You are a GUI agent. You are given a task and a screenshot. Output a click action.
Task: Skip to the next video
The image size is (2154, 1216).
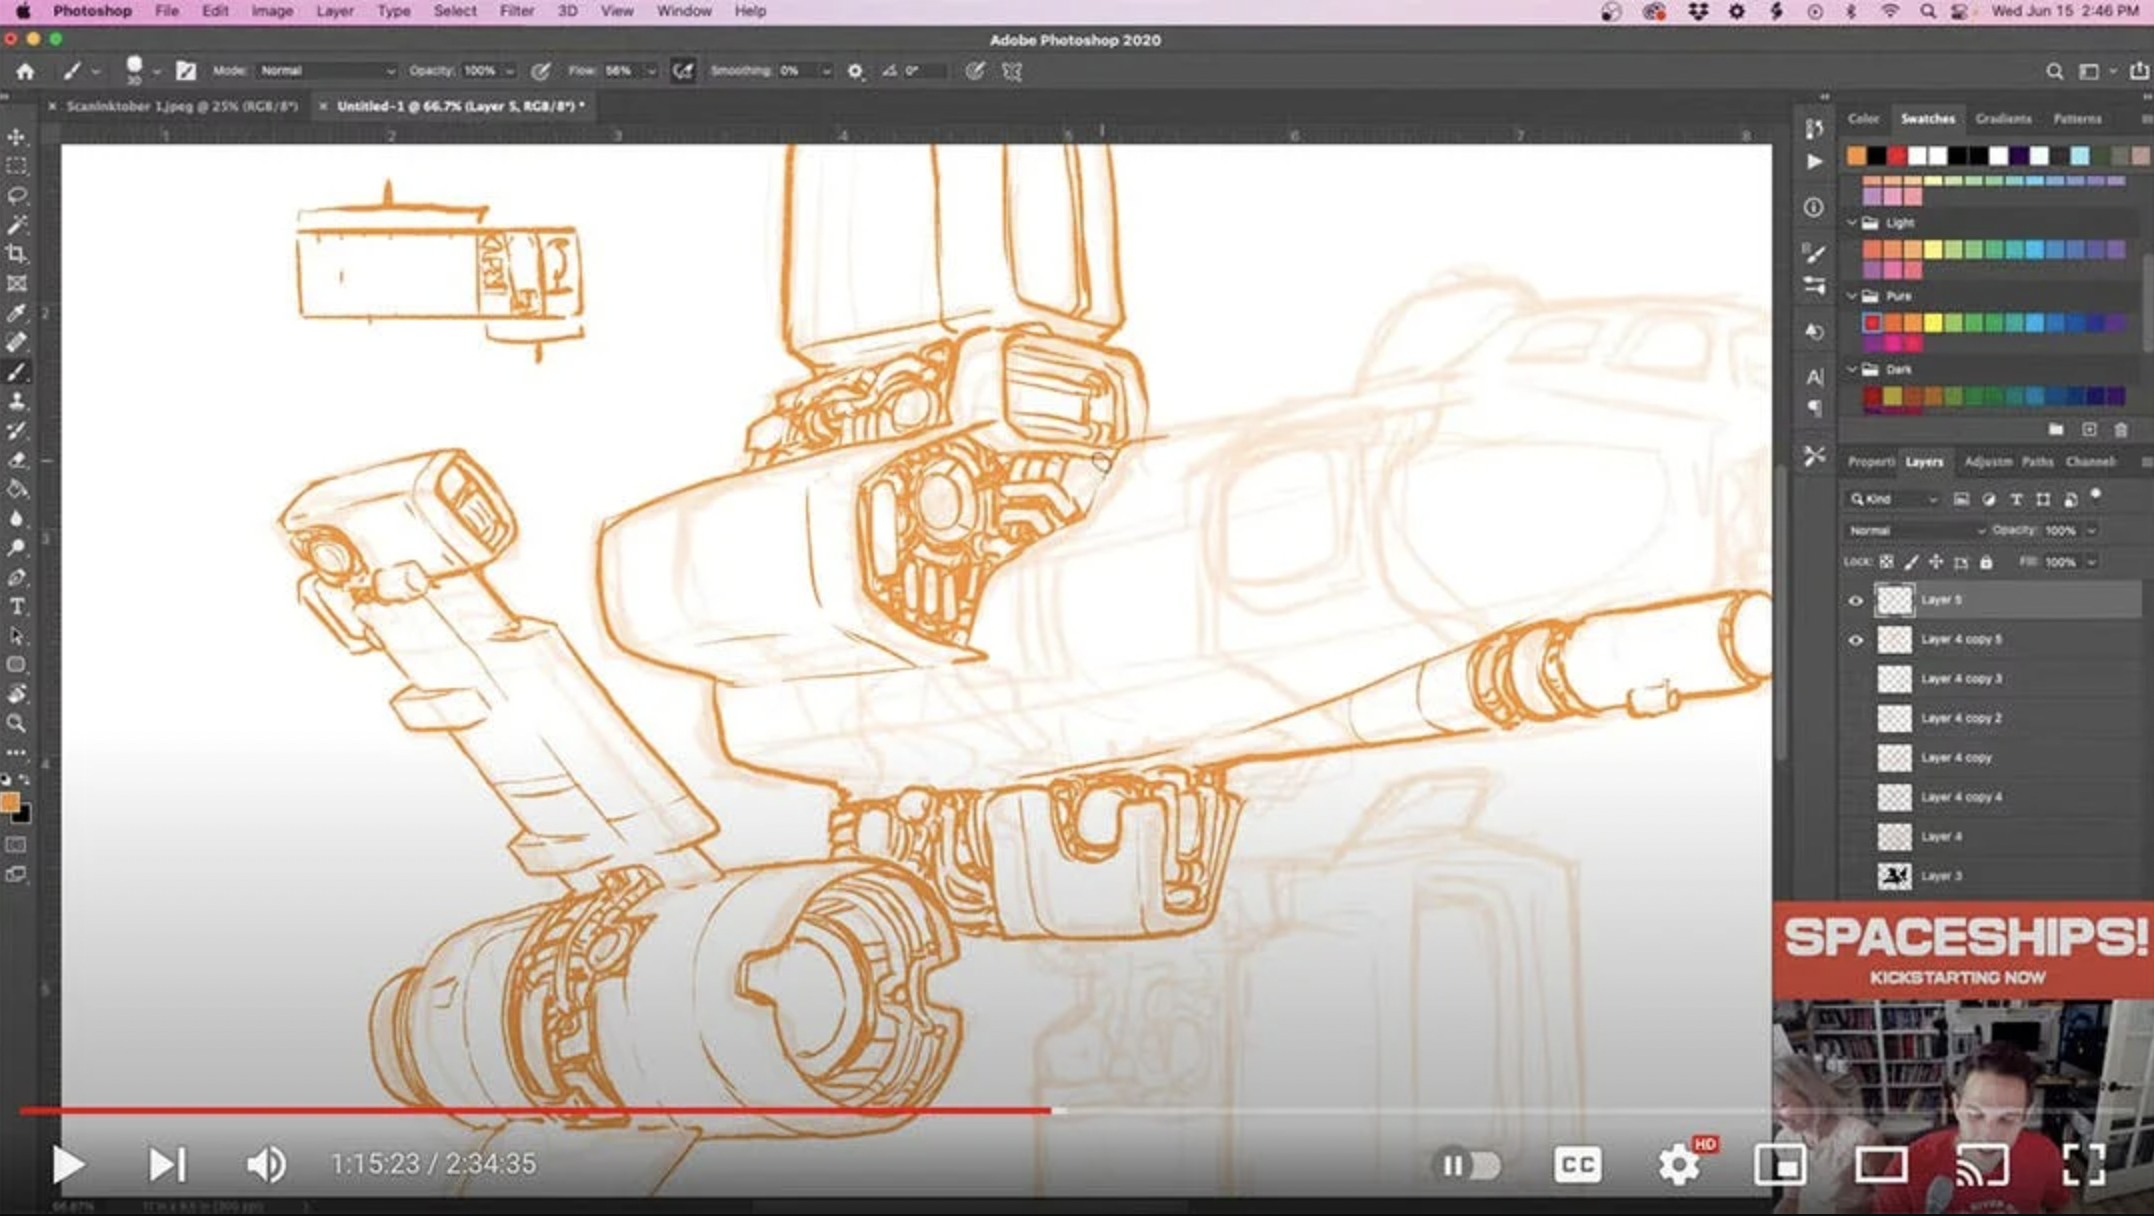coord(167,1165)
